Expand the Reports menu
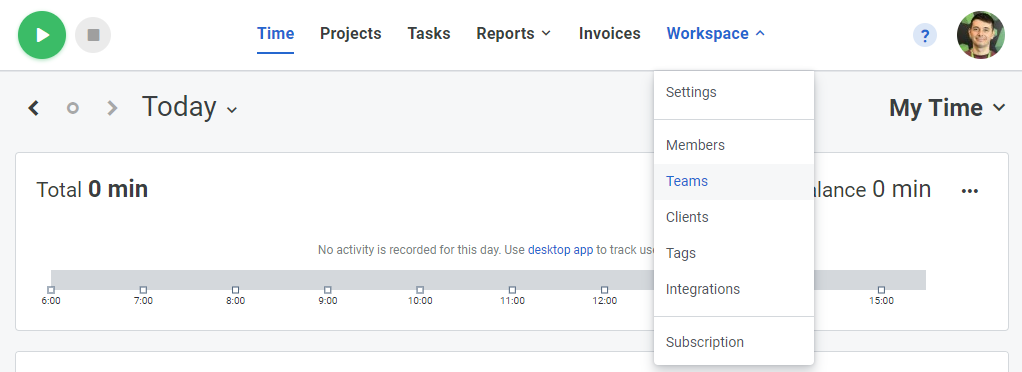Image resolution: width=1022 pixels, height=372 pixels. coord(514,34)
